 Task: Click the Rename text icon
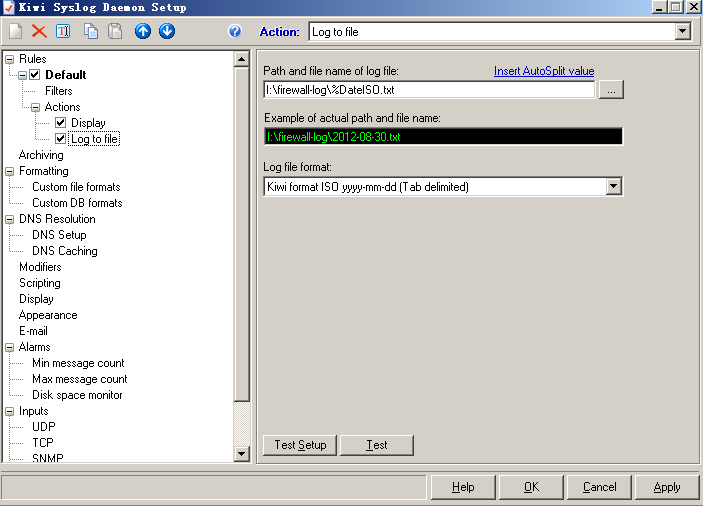tap(63, 31)
